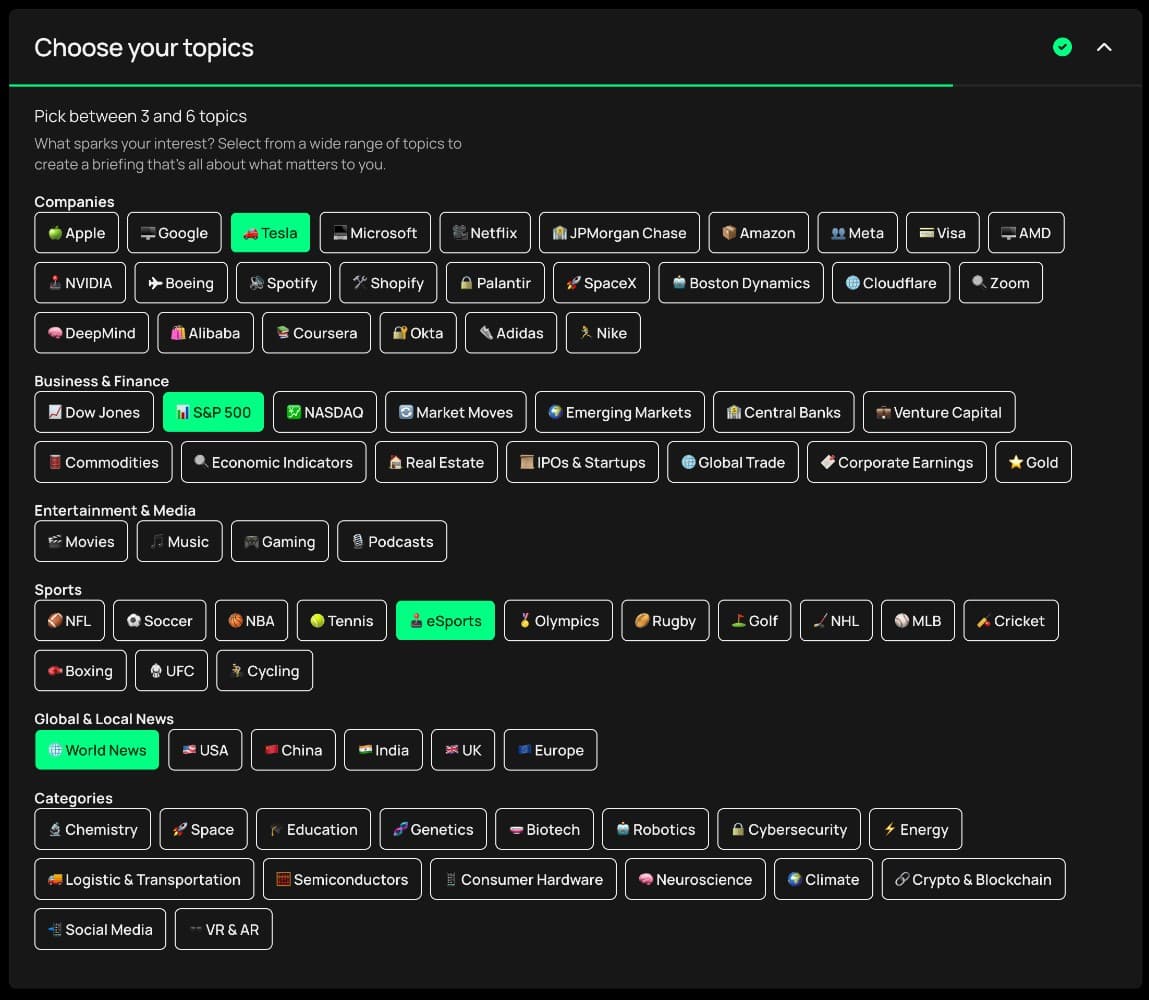The height and width of the screenshot is (1000, 1149).
Task: Choose the Crypto & Blockchain topic
Action: click(x=973, y=879)
